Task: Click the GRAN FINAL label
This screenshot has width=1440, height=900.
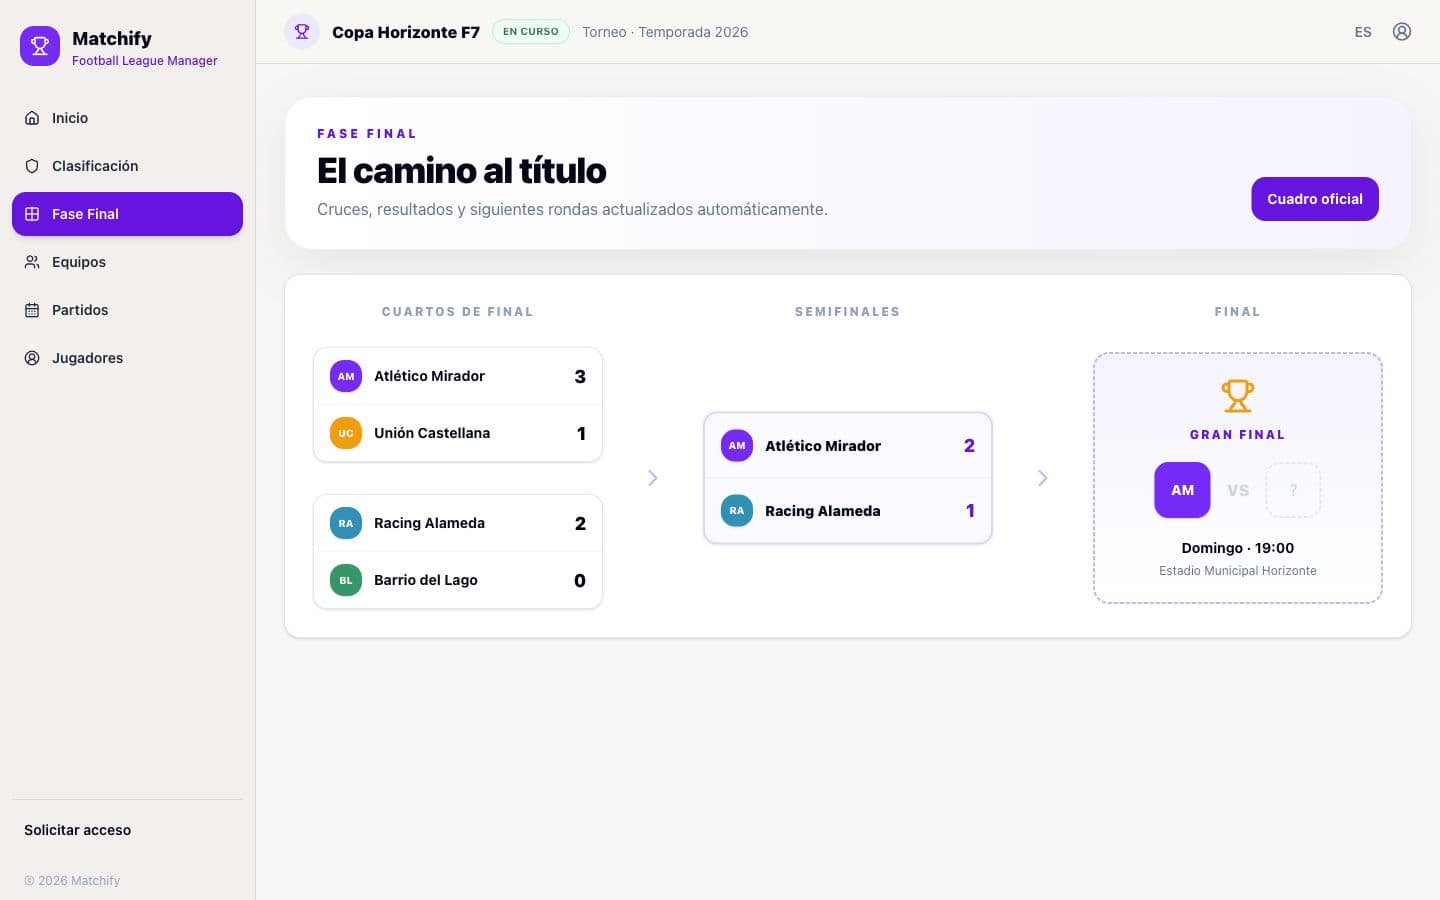Action: pos(1238,435)
